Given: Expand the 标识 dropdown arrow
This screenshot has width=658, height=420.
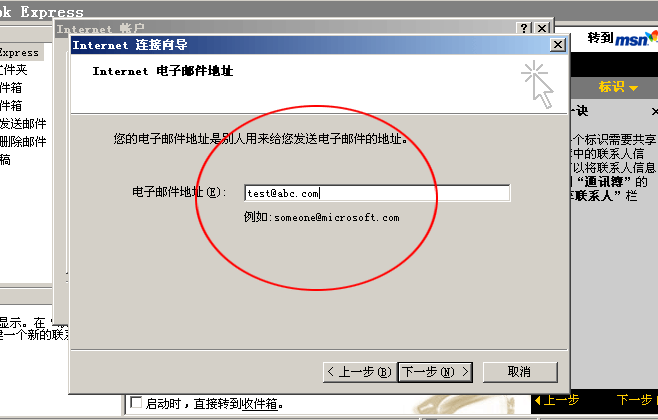Looking at the screenshot, I should tap(633, 88).
